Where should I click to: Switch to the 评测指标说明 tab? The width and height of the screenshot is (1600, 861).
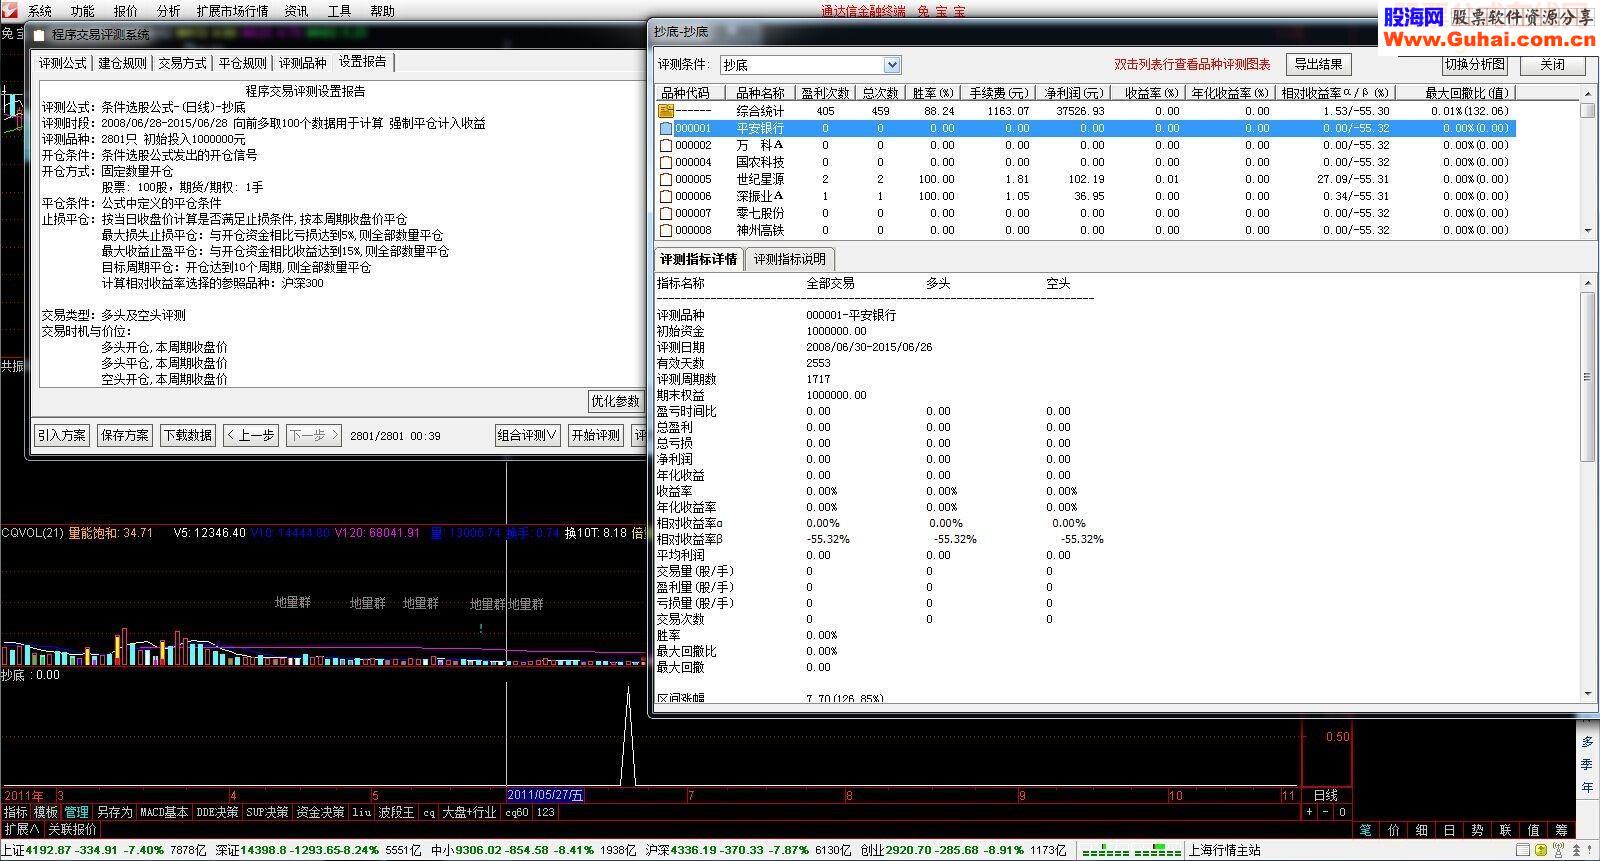pyautogui.click(x=790, y=259)
